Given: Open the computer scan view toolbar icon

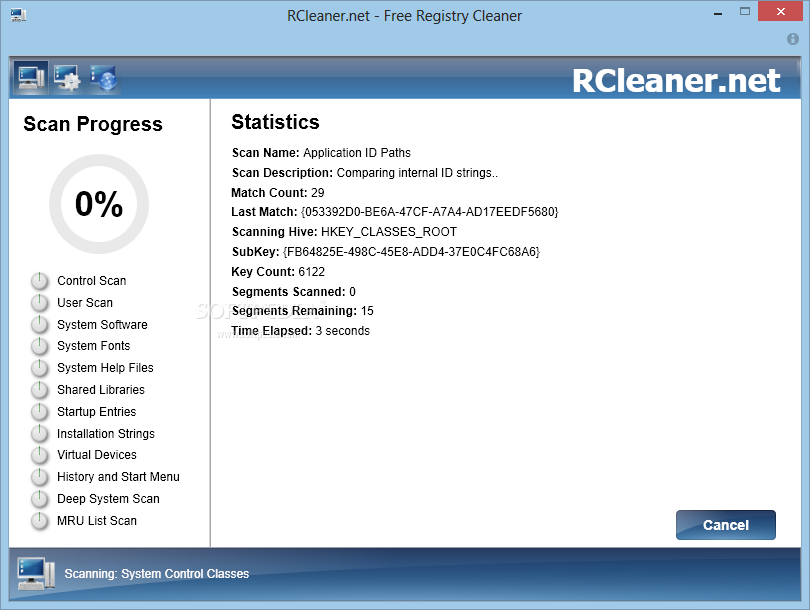Looking at the screenshot, I should (x=31, y=78).
